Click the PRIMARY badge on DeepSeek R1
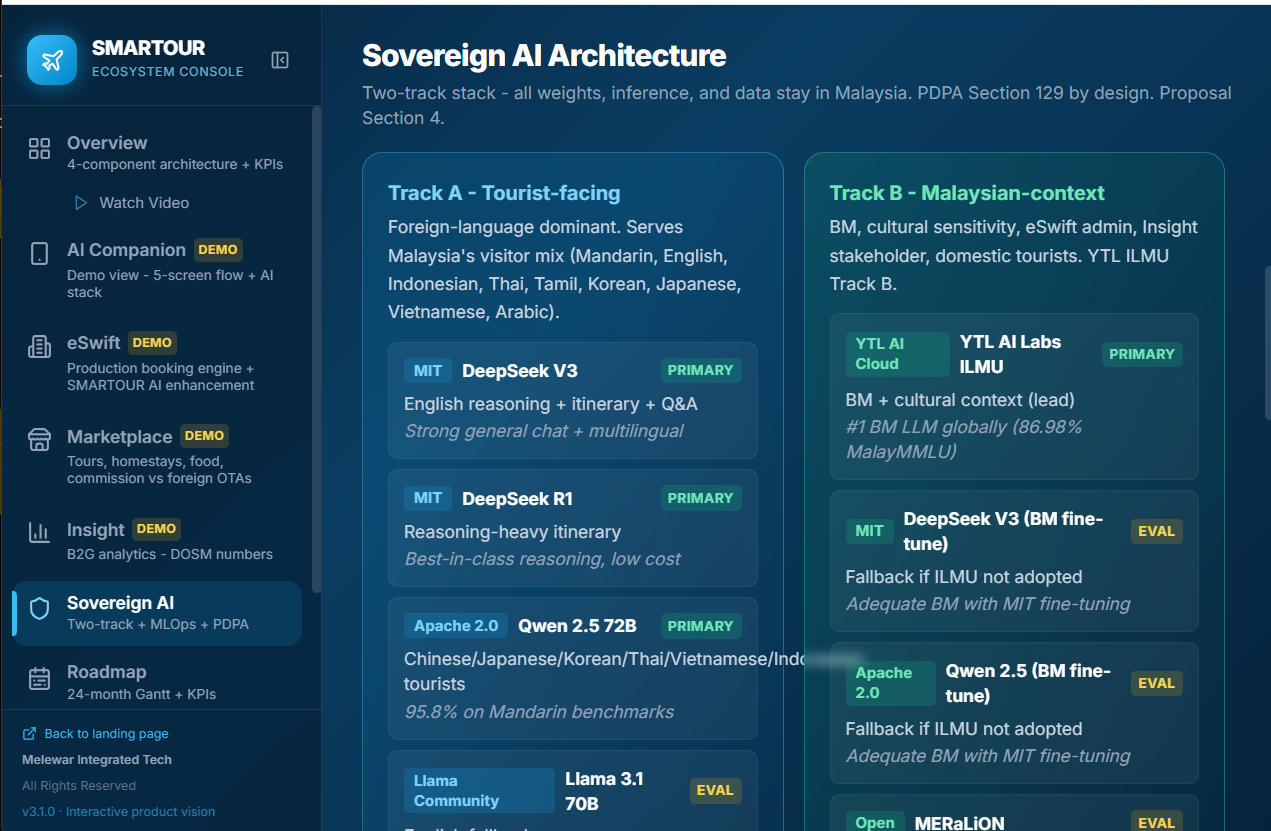 (700, 498)
